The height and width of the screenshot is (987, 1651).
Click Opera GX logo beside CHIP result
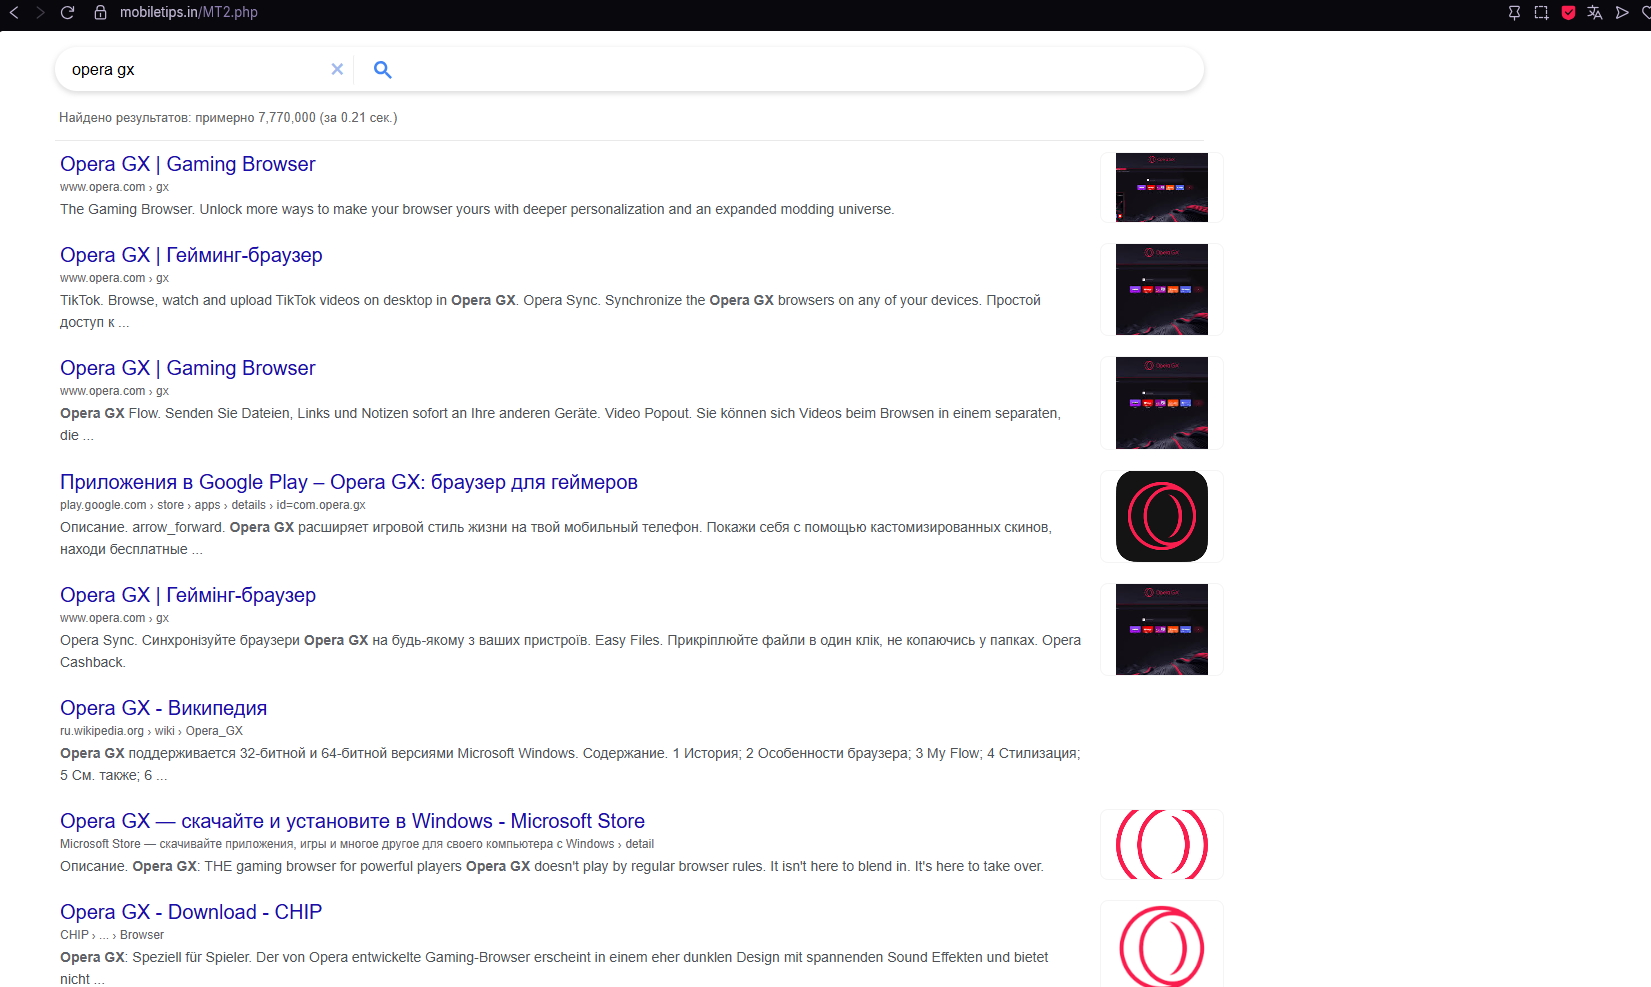point(1162,944)
